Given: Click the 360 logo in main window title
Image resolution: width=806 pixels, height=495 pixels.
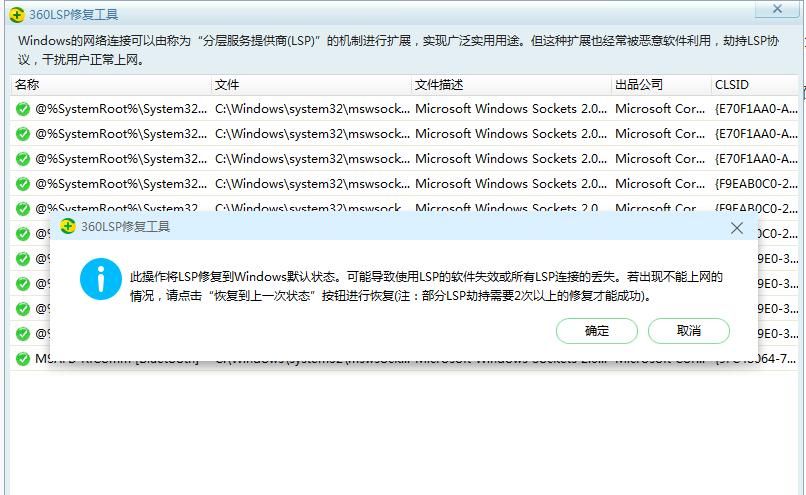Looking at the screenshot, I should (17, 15).
